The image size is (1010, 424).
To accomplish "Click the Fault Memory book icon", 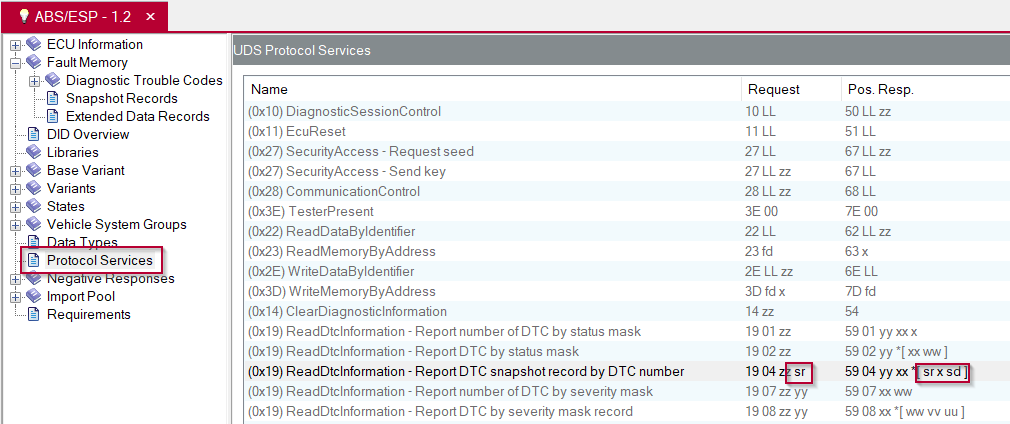I will tap(34, 63).
